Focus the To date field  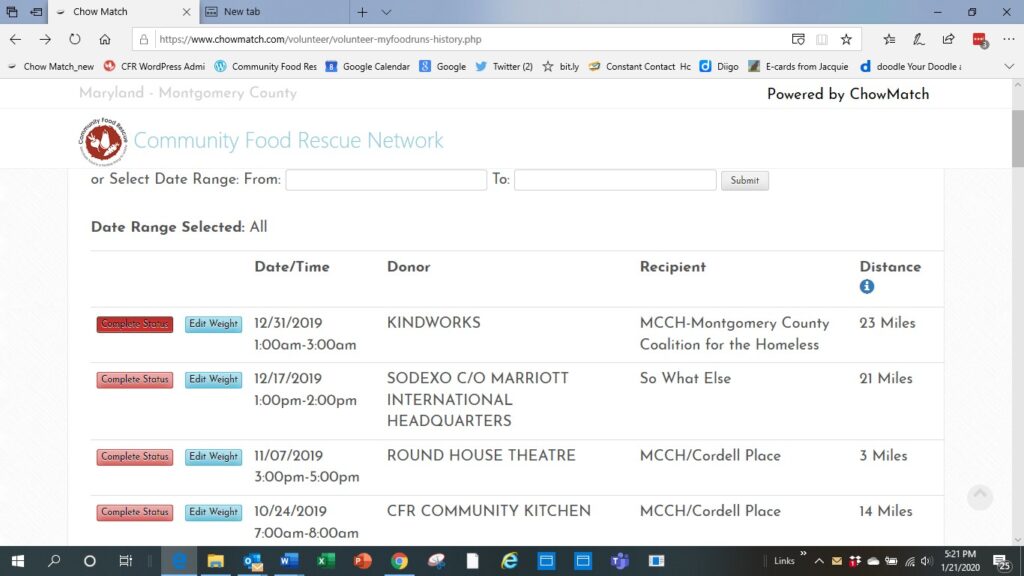click(615, 180)
